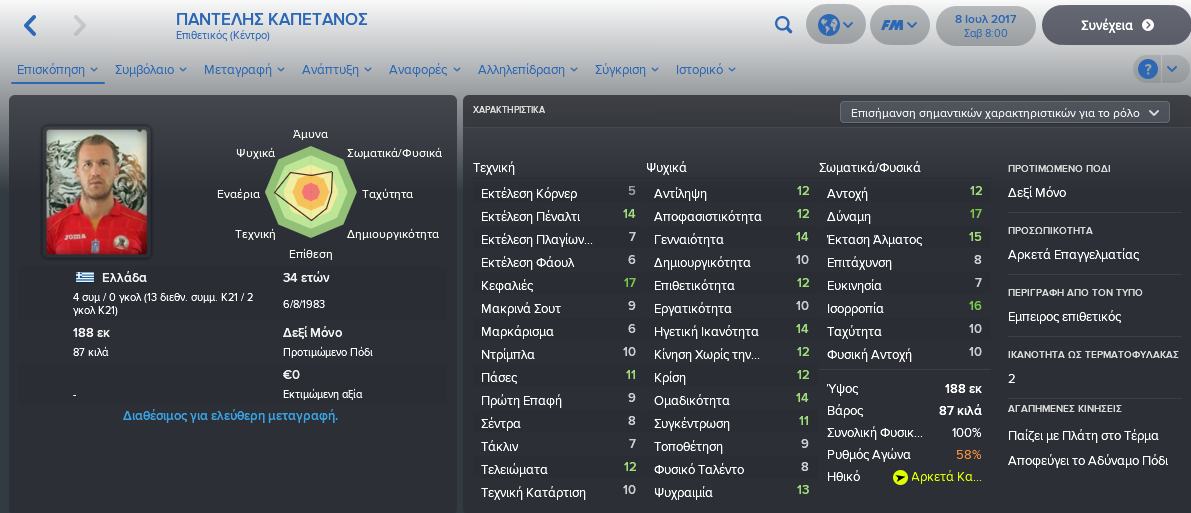
Task: Open the Επισκόπηση dropdown menu
Action: tap(57, 69)
